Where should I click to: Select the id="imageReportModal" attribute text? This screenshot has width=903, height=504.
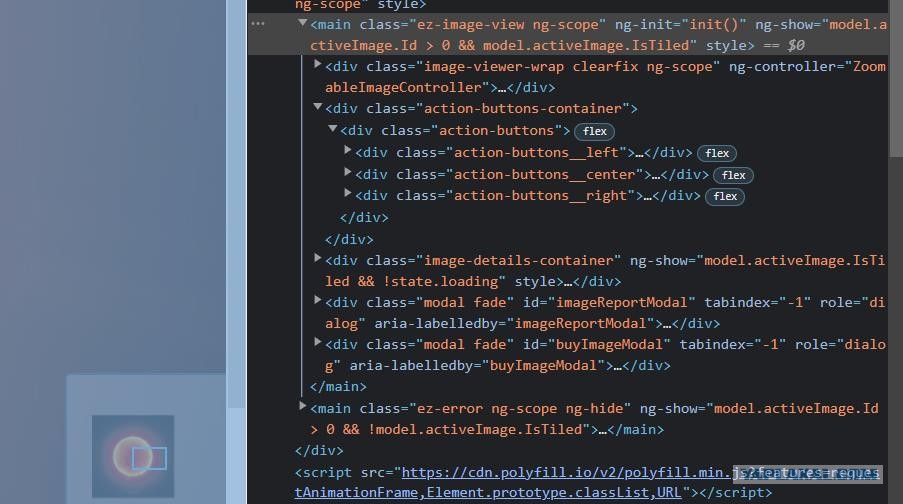pyautogui.click(x=609, y=302)
